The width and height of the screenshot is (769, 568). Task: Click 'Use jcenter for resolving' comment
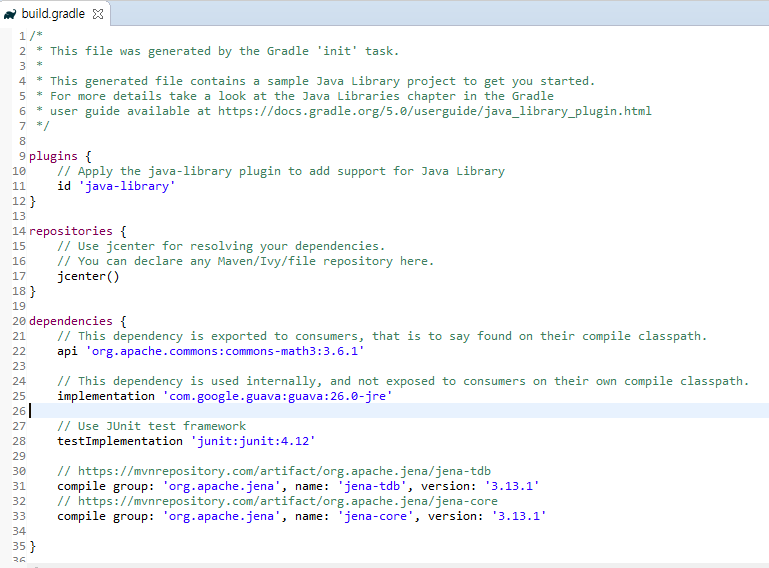point(221,246)
